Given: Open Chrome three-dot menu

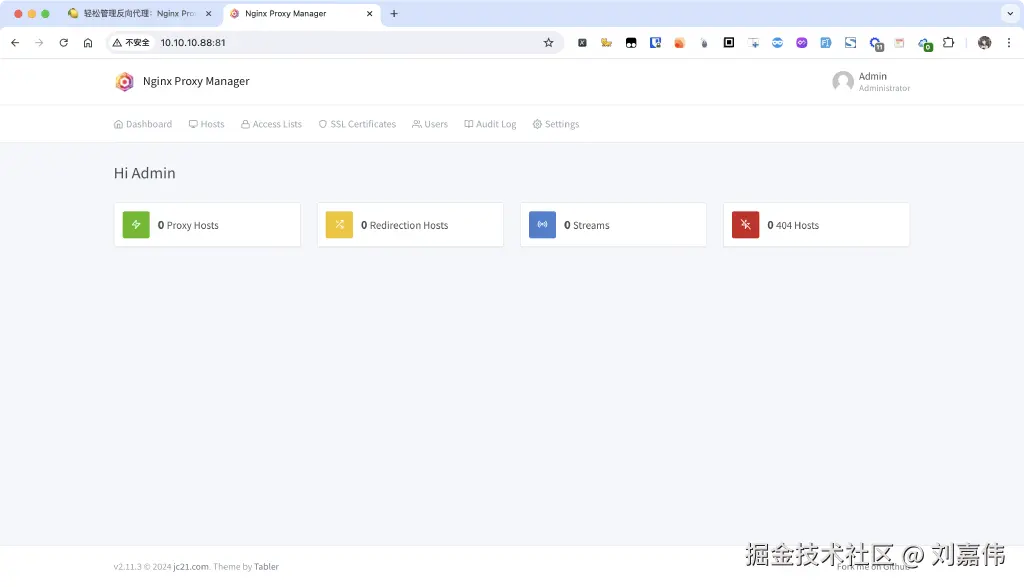Looking at the screenshot, I should click(1008, 42).
